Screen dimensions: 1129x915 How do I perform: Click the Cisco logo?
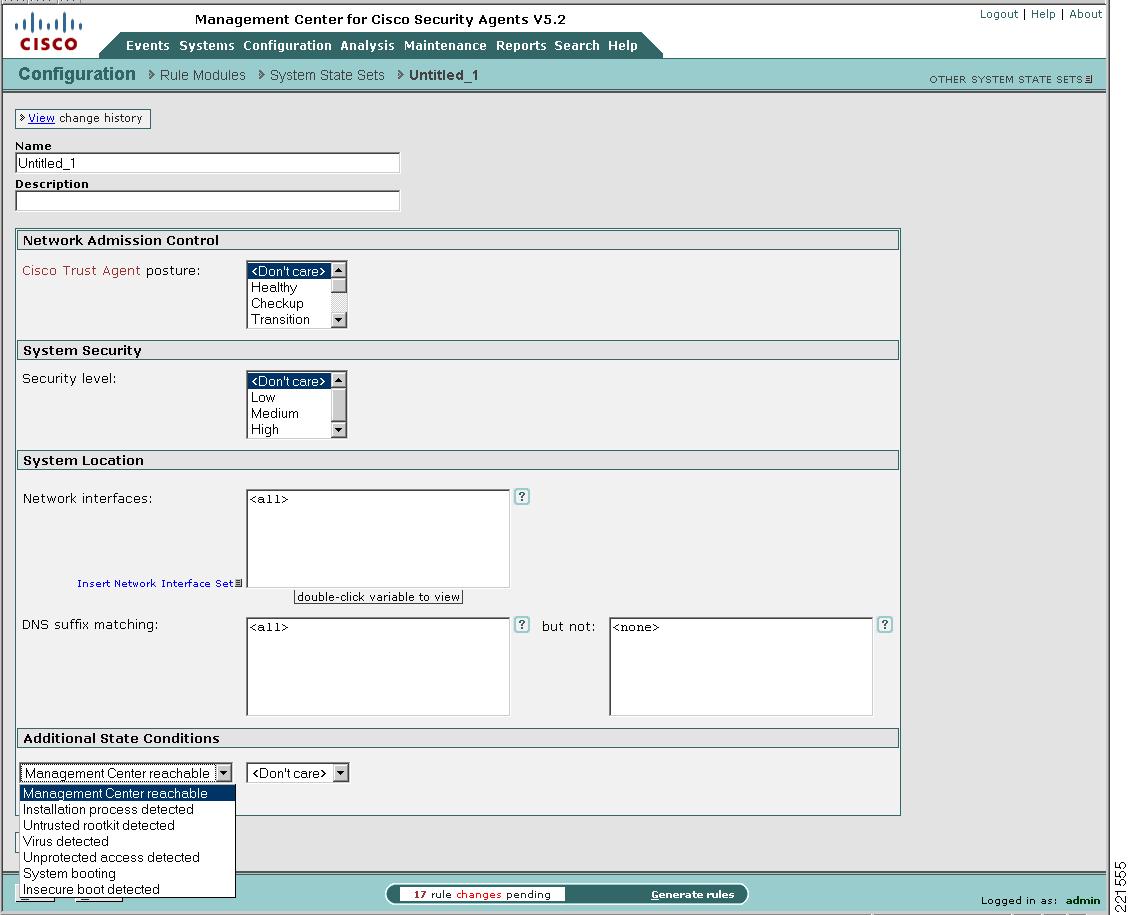[48, 32]
